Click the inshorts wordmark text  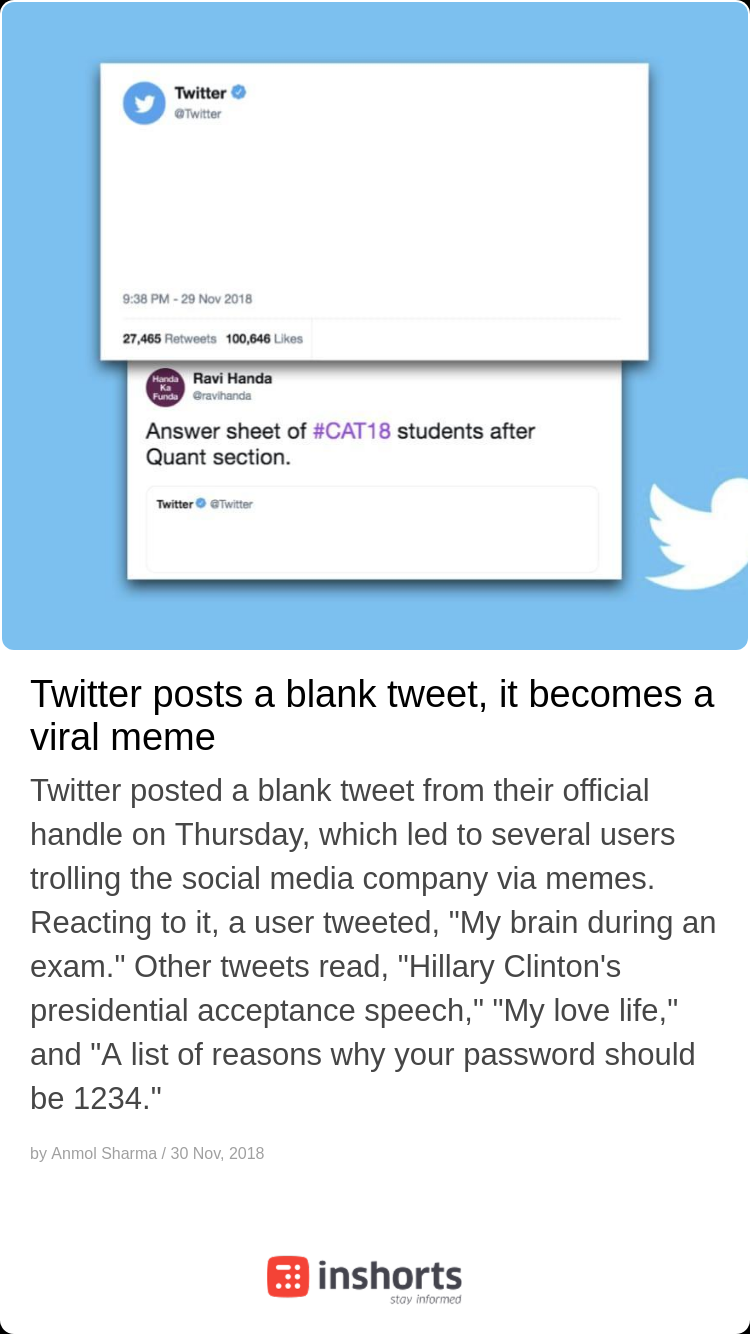(x=390, y=1276)
